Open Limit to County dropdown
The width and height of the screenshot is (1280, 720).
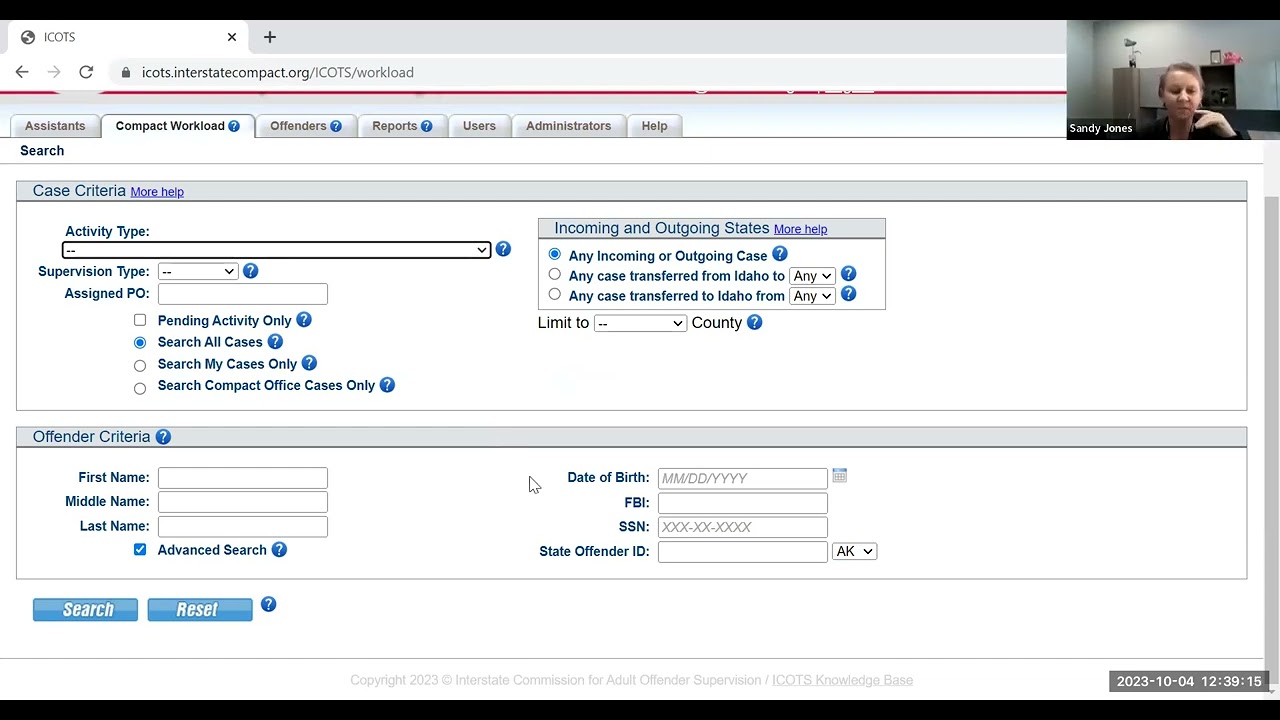coord(640,323)
